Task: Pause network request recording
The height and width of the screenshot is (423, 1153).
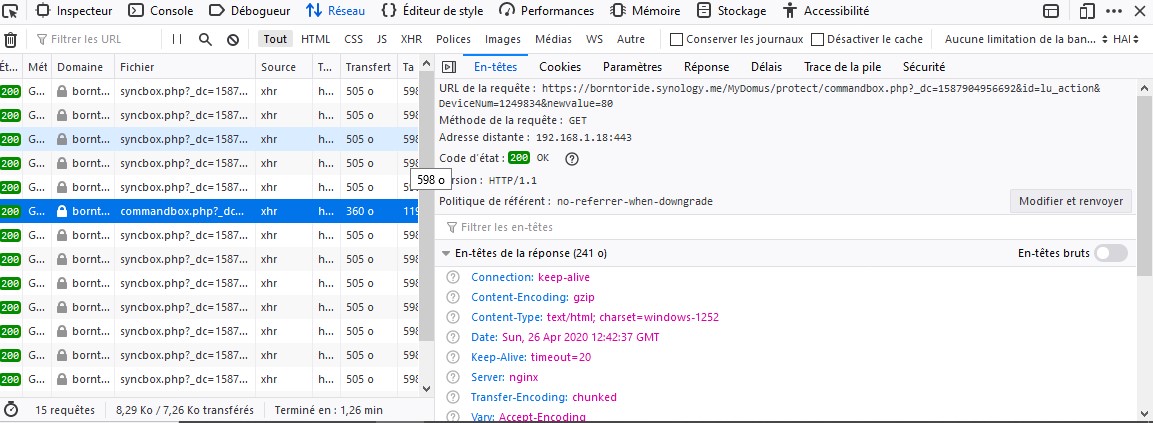Action: tap(177, 40)
